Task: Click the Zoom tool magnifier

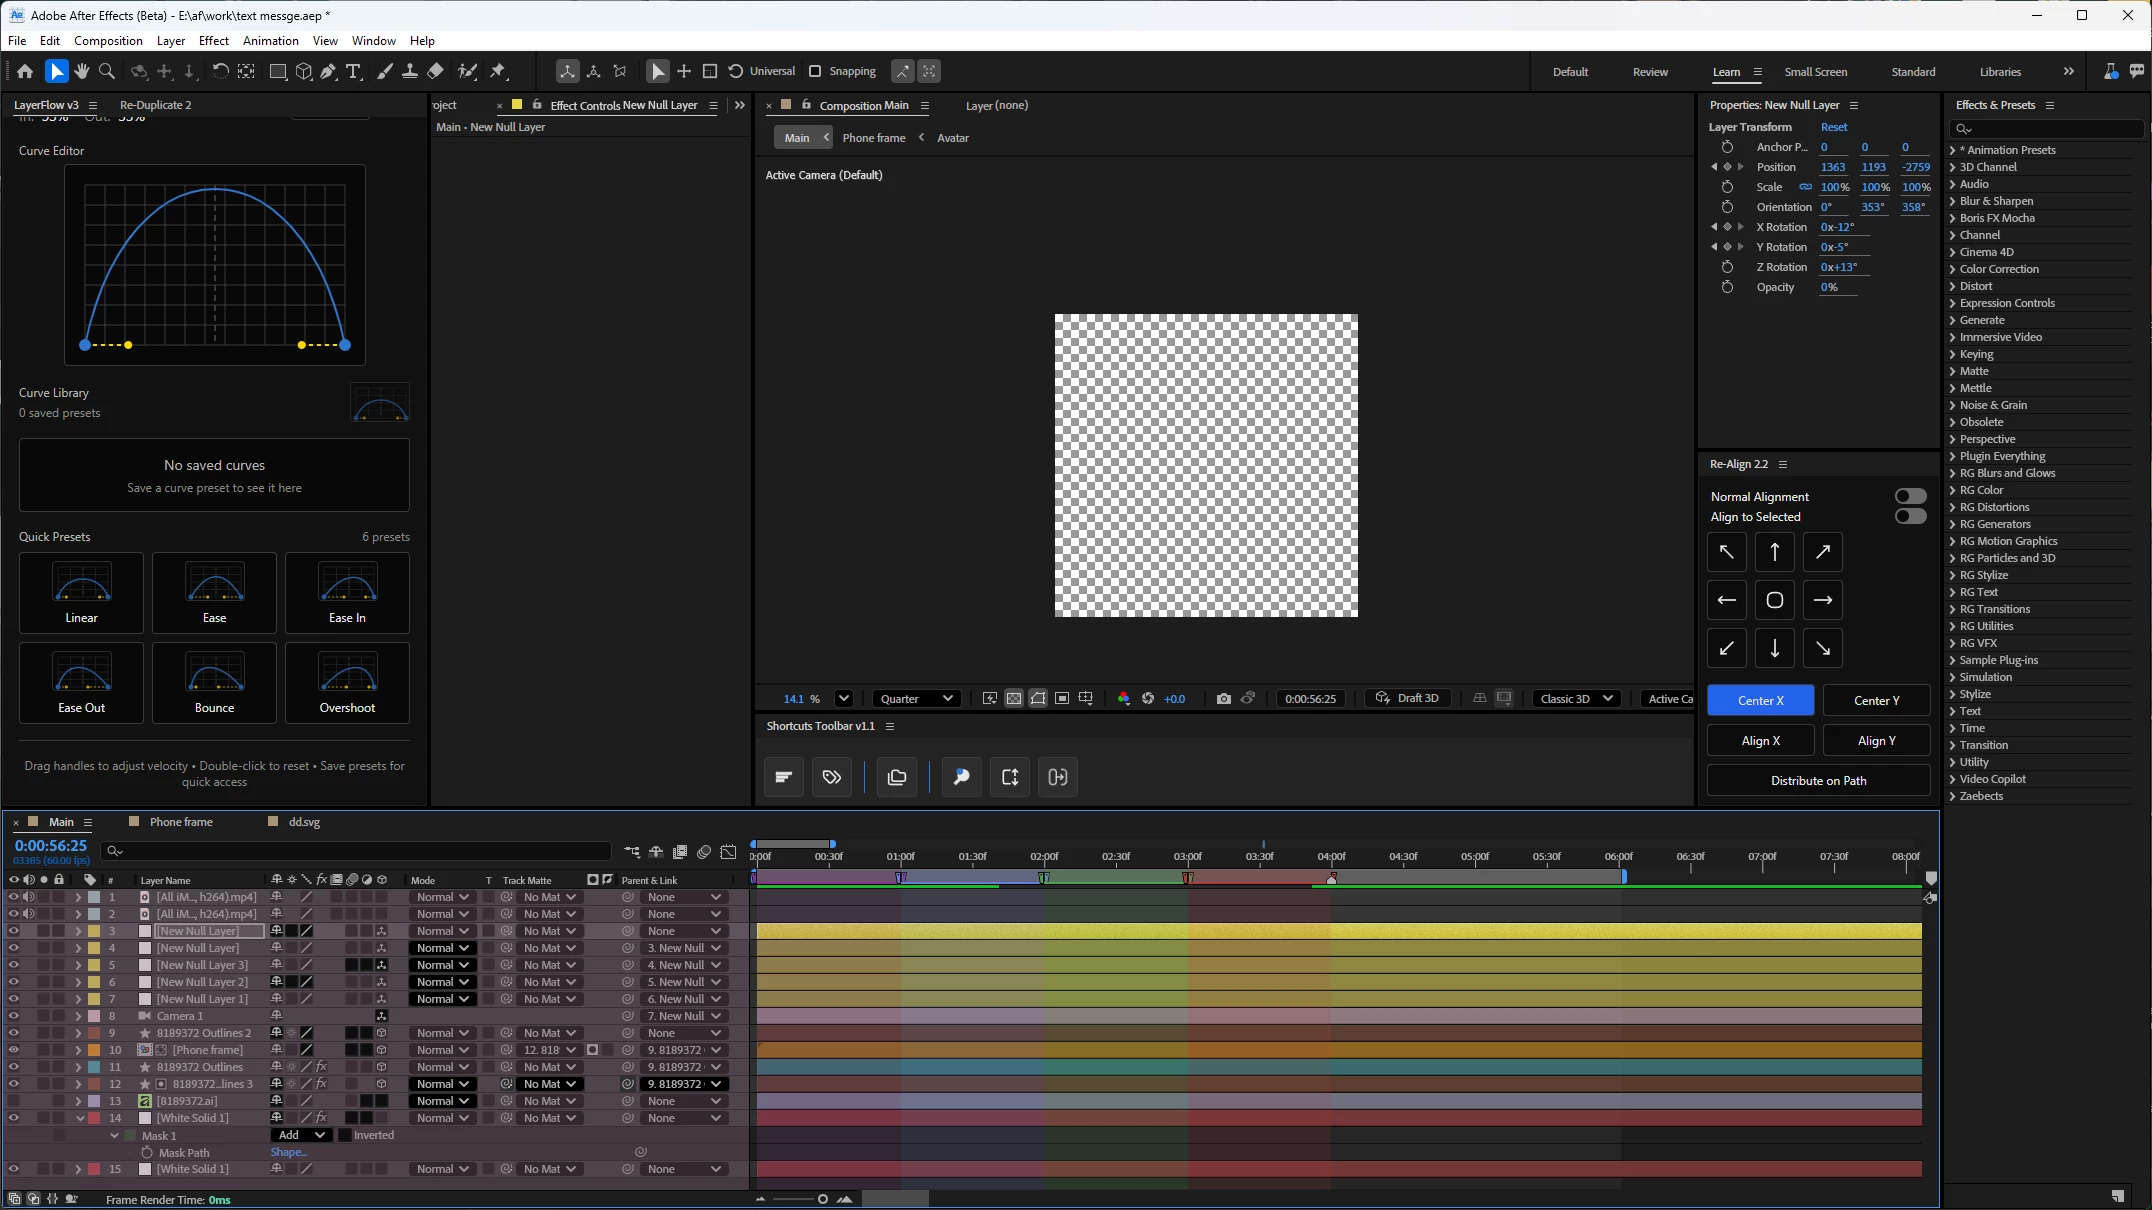Action: (x=107, y=71)
